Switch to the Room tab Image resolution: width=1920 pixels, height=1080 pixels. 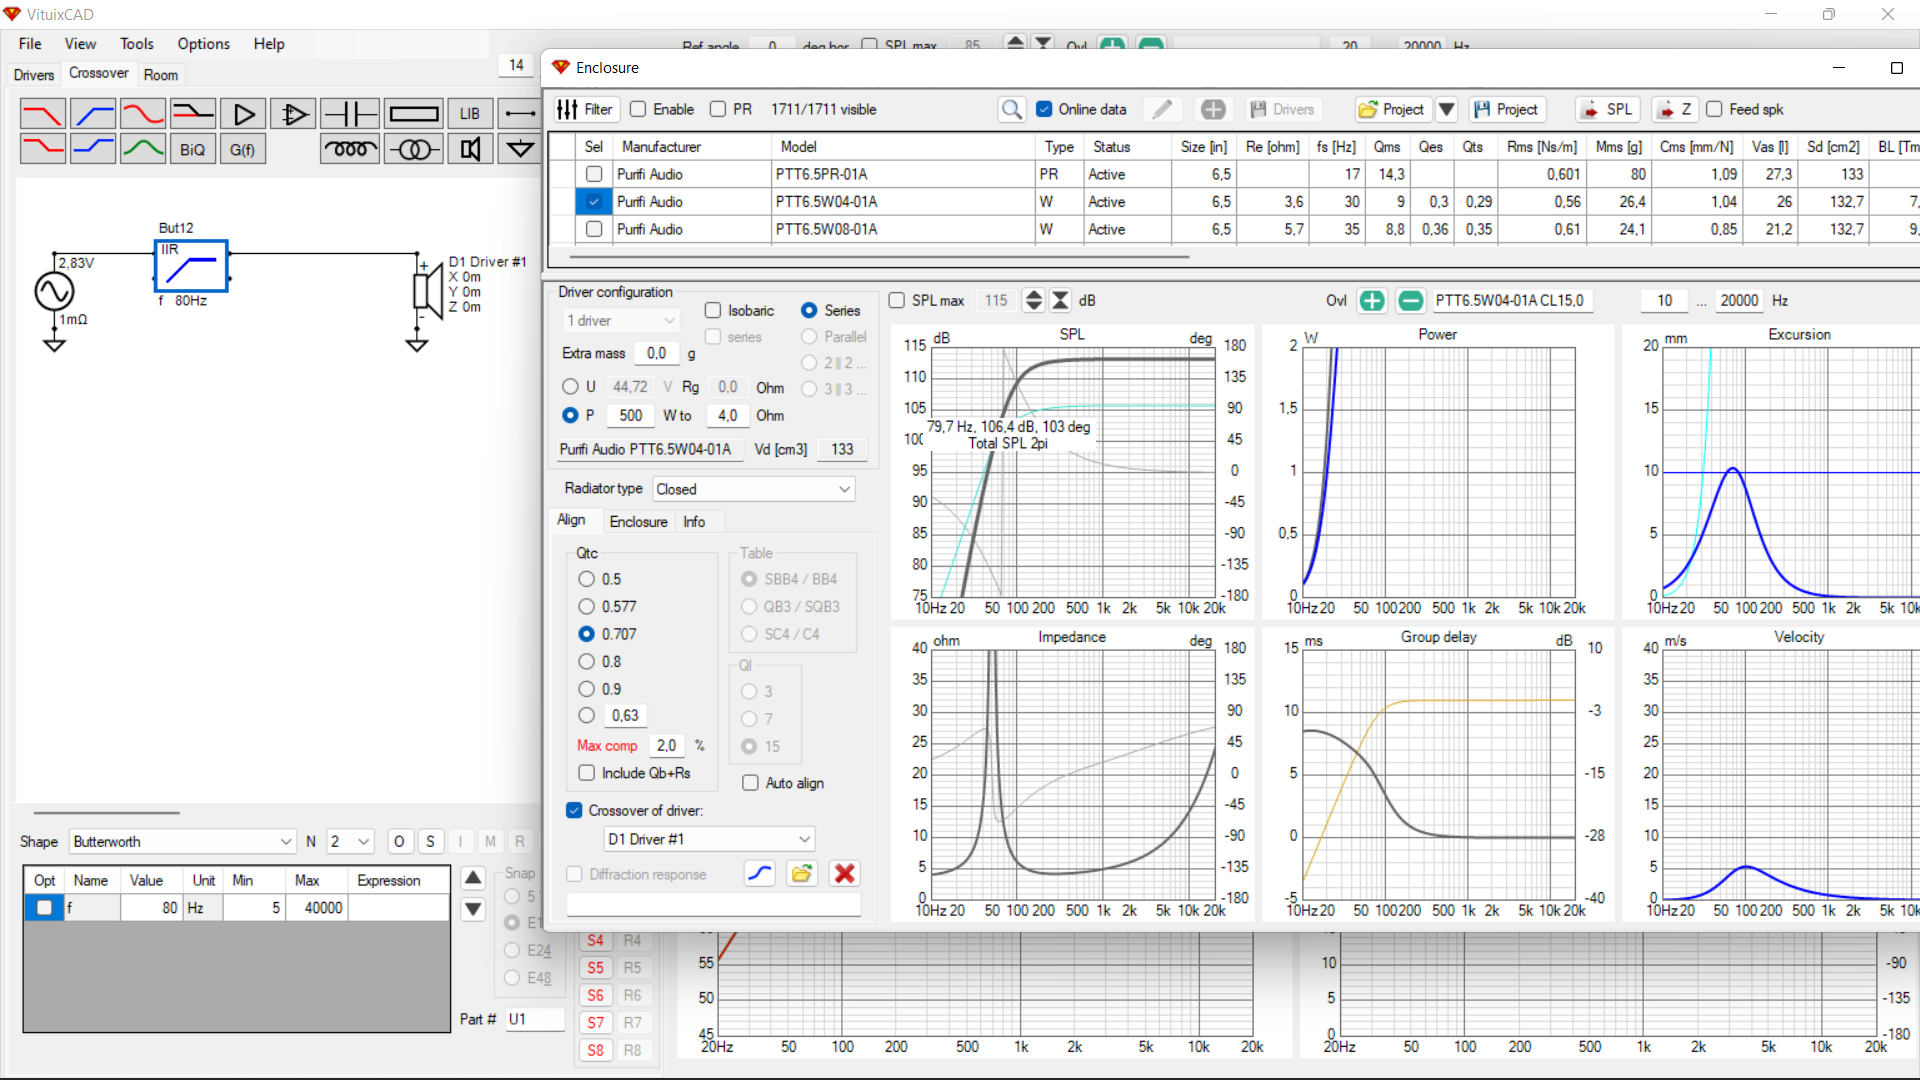(160, 75)
